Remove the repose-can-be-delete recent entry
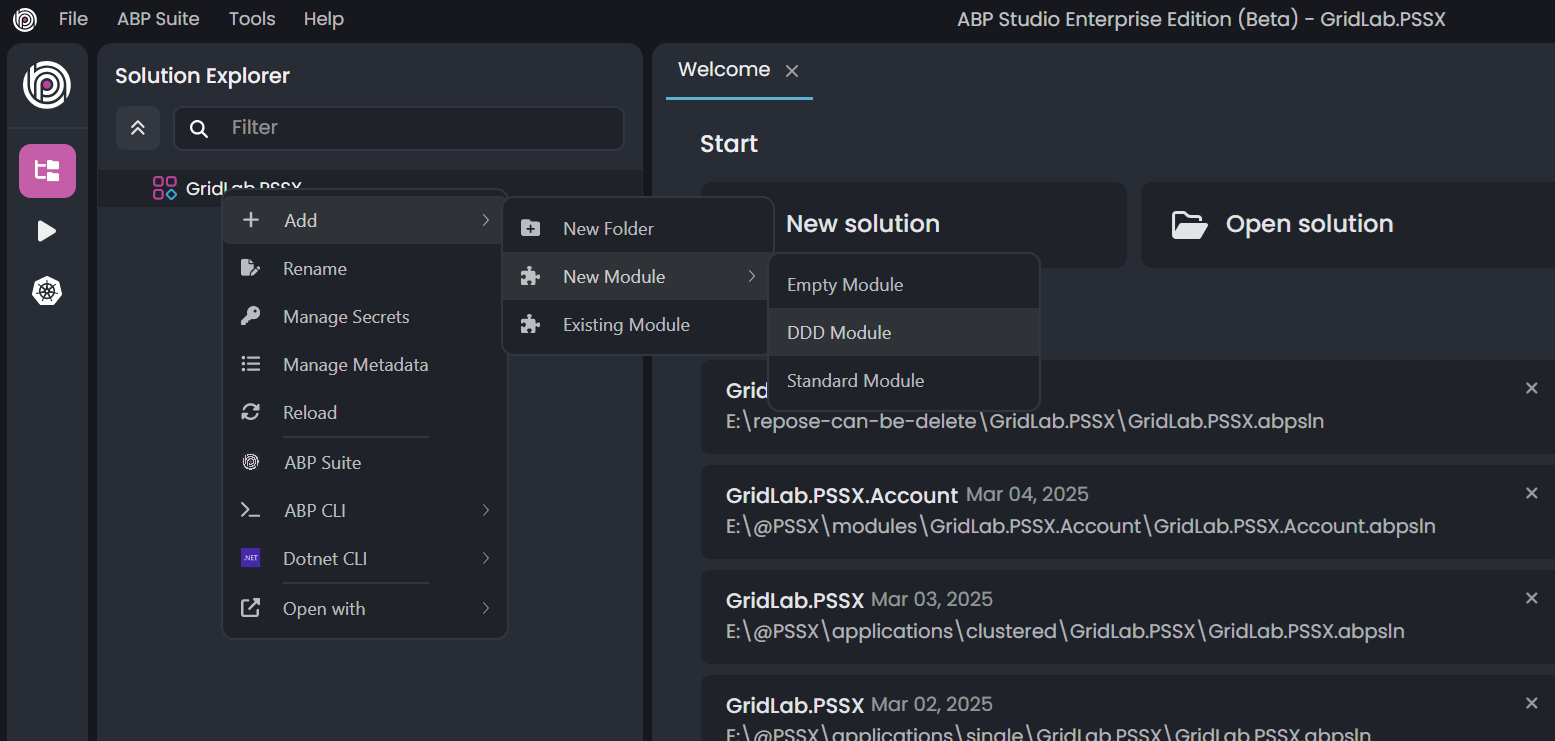 coord(1531,388)
